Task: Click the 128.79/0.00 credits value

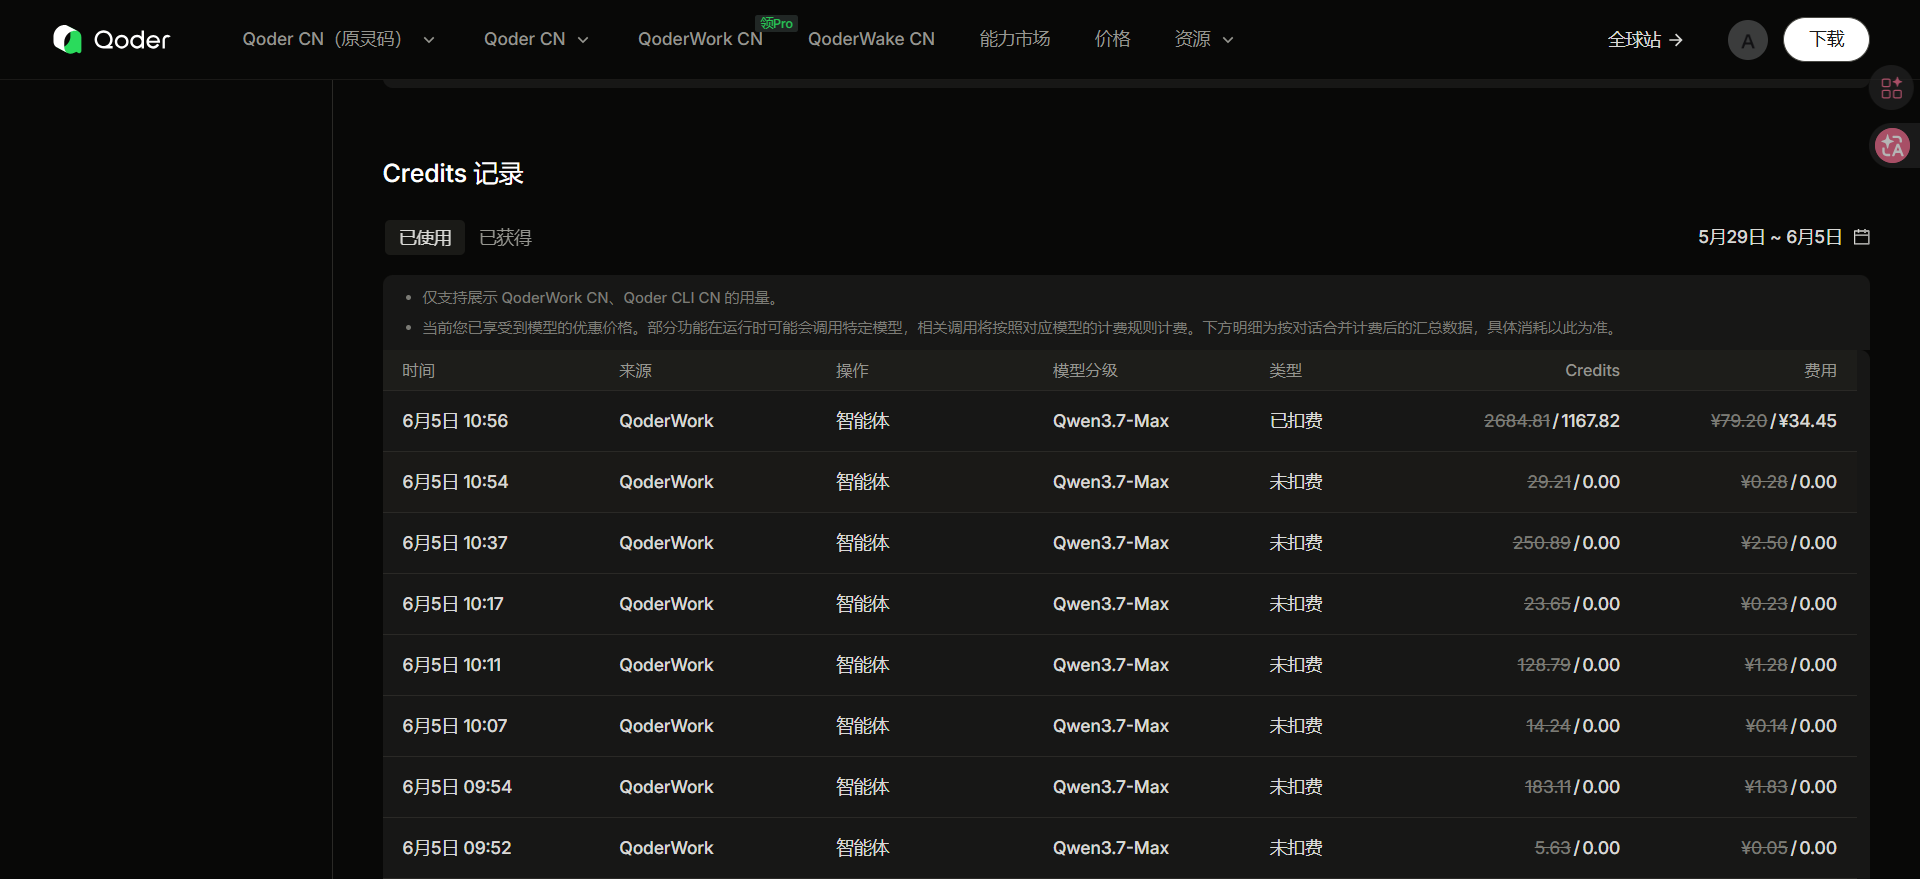Action: tap(1569, 665)
